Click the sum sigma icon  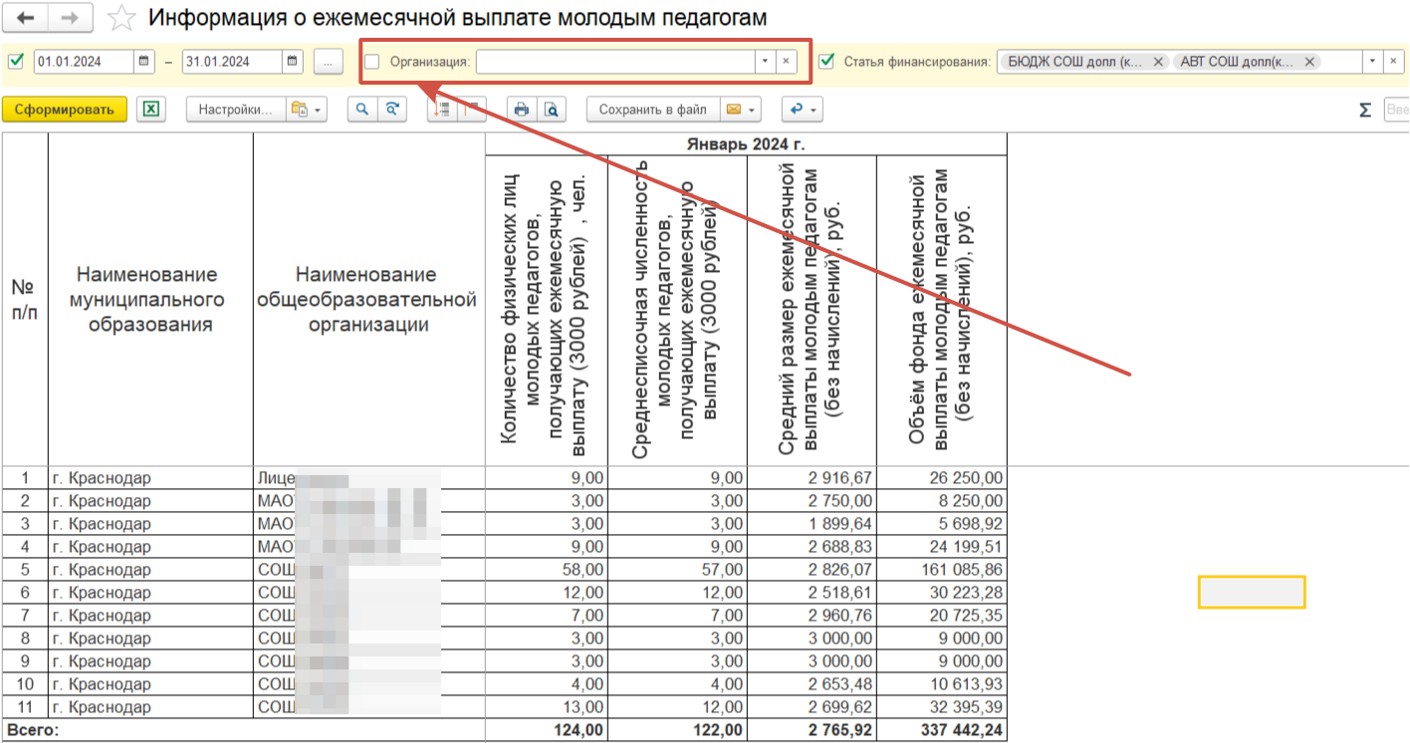(1364, 110)
